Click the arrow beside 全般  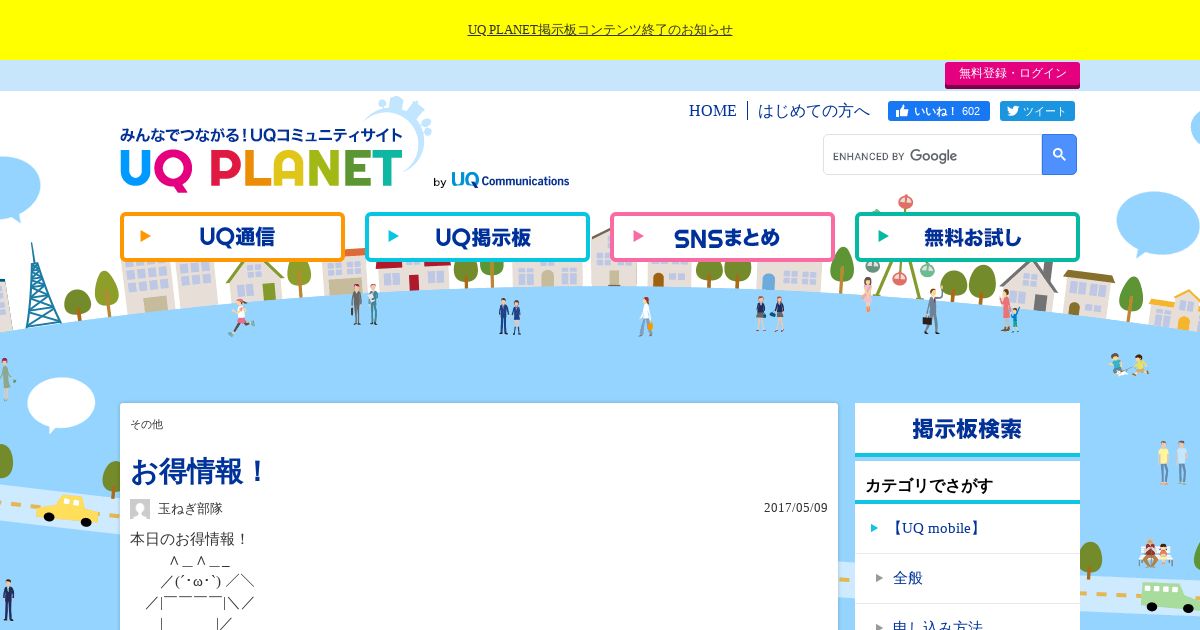pyautogui.click(x=879, y=578)
